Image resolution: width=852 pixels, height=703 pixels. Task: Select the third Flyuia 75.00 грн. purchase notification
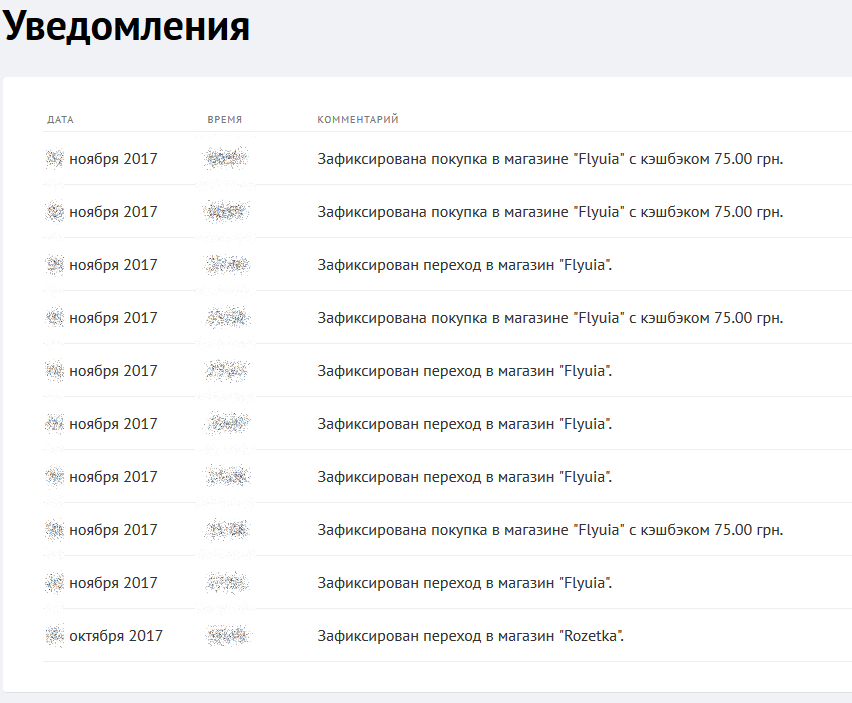coord(550,318)
